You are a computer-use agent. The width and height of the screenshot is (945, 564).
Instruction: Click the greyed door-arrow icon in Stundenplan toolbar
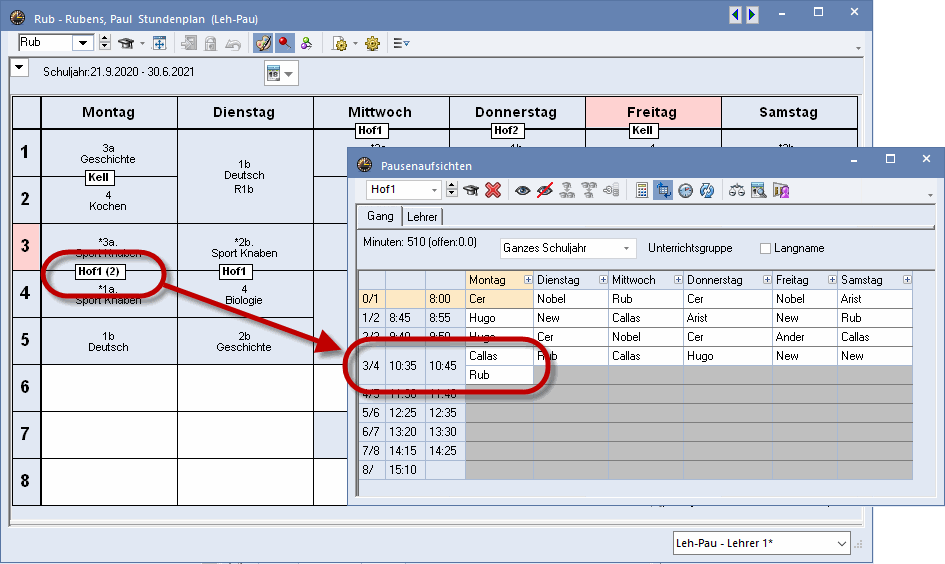pos(189,43)
